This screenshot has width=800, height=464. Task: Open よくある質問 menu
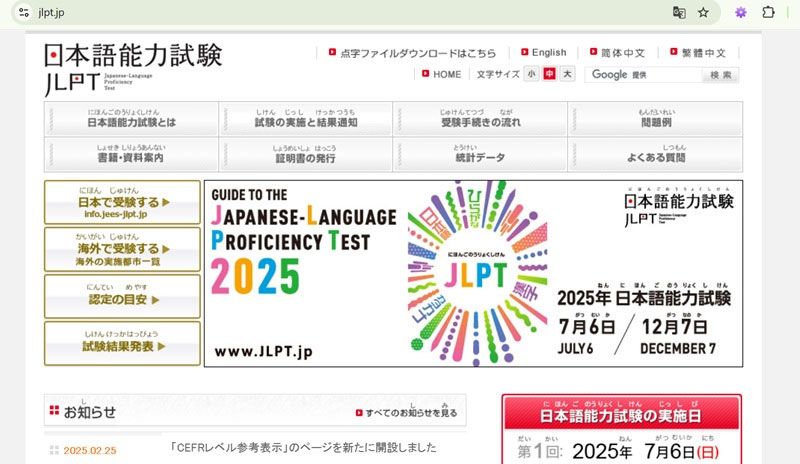coord(656,154)
